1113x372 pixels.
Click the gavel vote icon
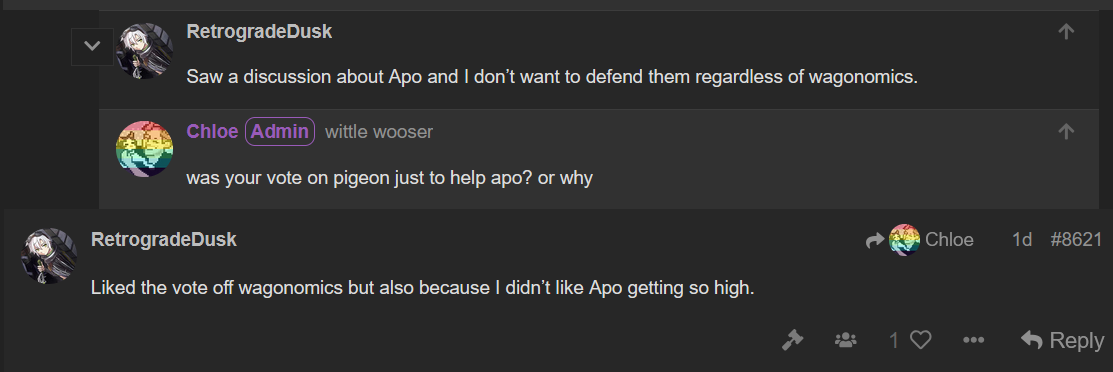tap(792, 341)
